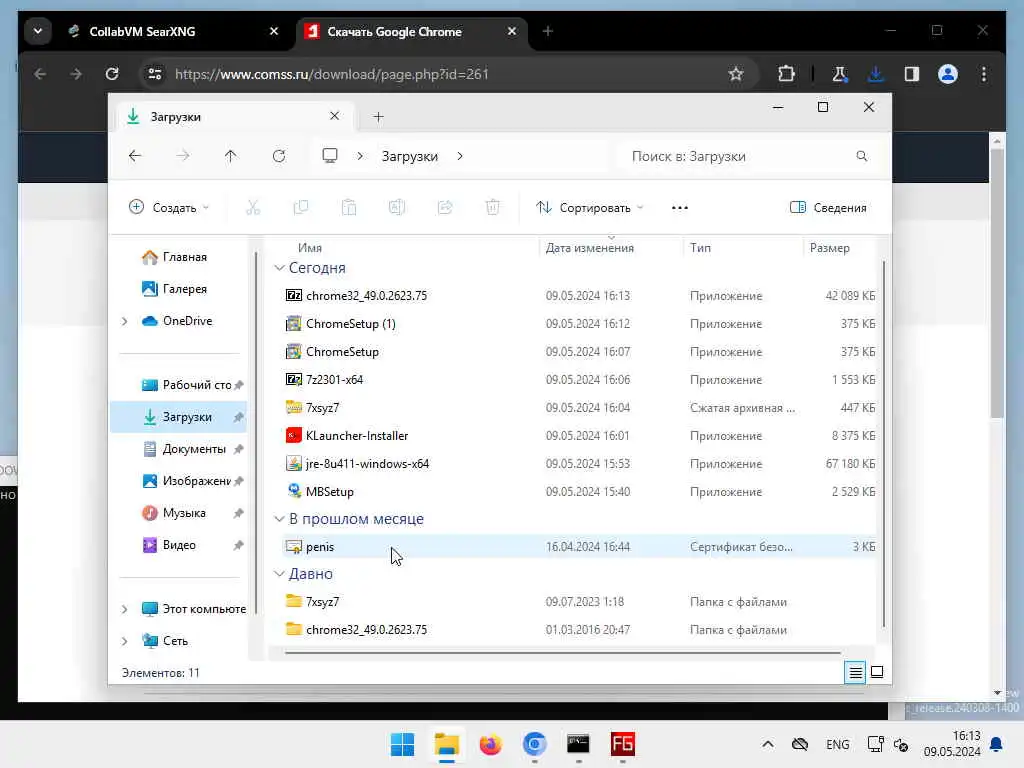The height and width of the screenshot is (768, 1024).
Task: Refresh the Загрузки folder view
Action: click(x=279, y=156)
